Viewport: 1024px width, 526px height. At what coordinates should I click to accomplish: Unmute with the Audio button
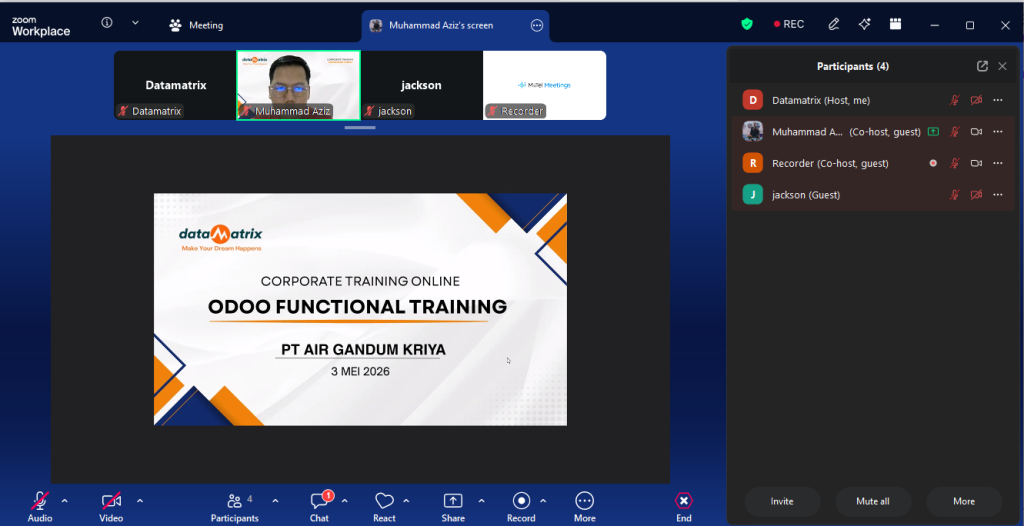40,508
